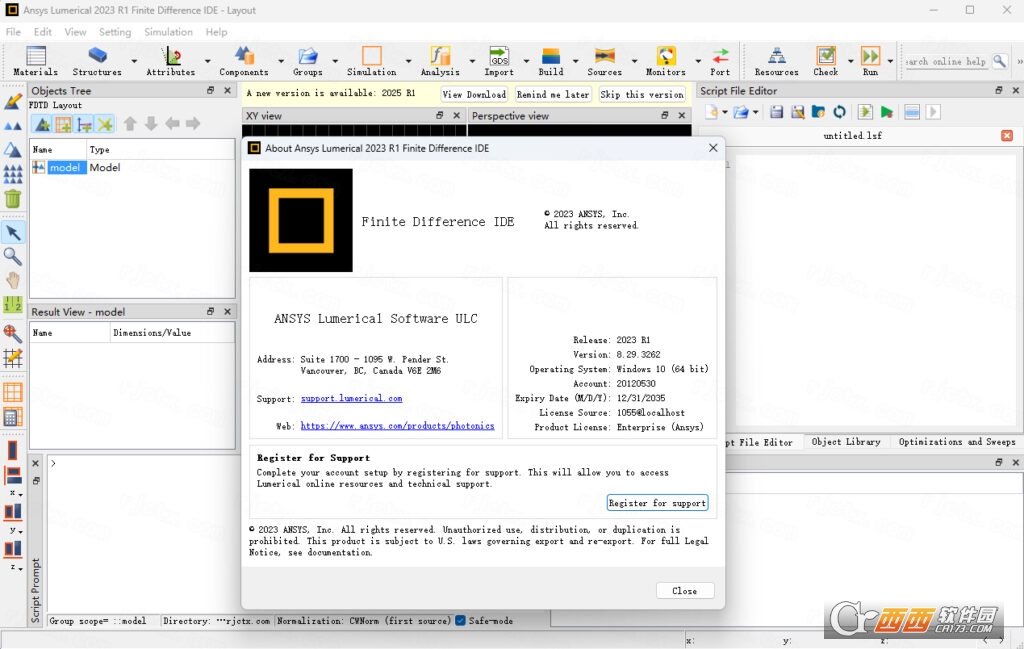Click the edit pencil icon at top of left toolbar
1024x649 pixels.
pos(12,102)
